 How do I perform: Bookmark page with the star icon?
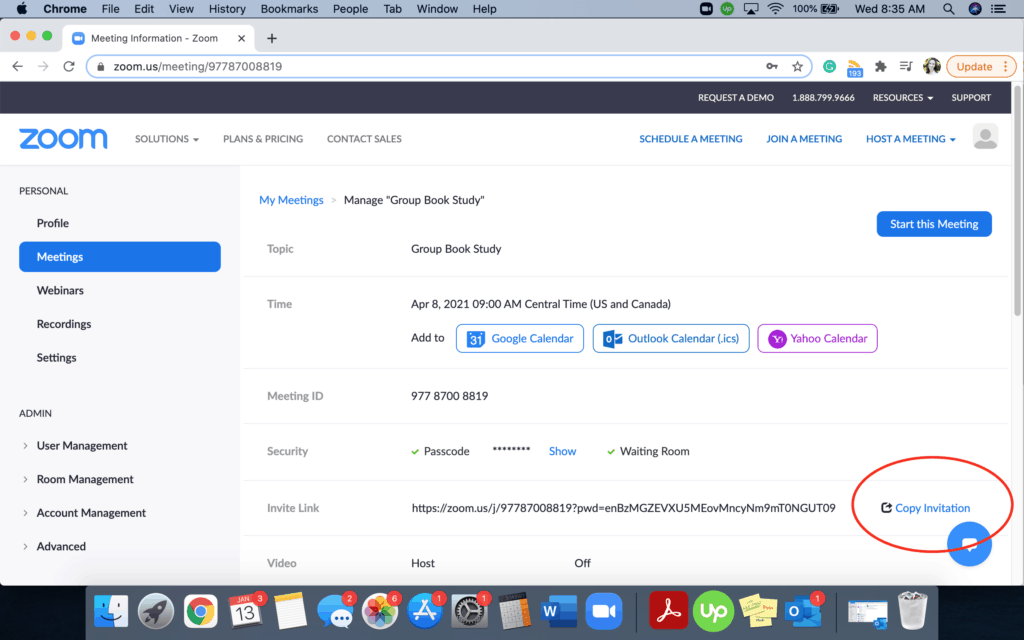pos(797,67)
